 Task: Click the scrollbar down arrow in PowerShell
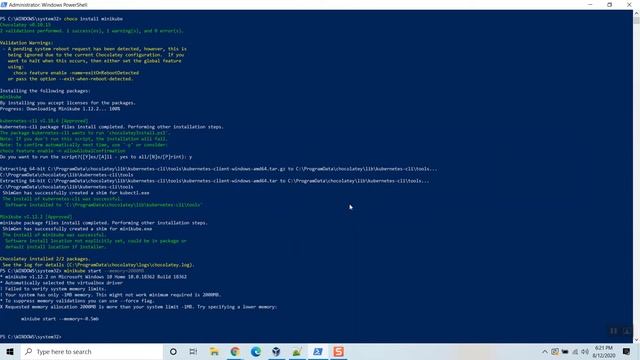636,340
